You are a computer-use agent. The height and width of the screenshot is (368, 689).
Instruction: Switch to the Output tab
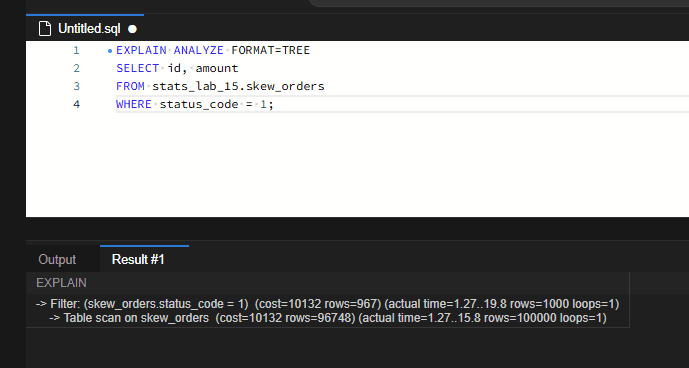(57, 259)
